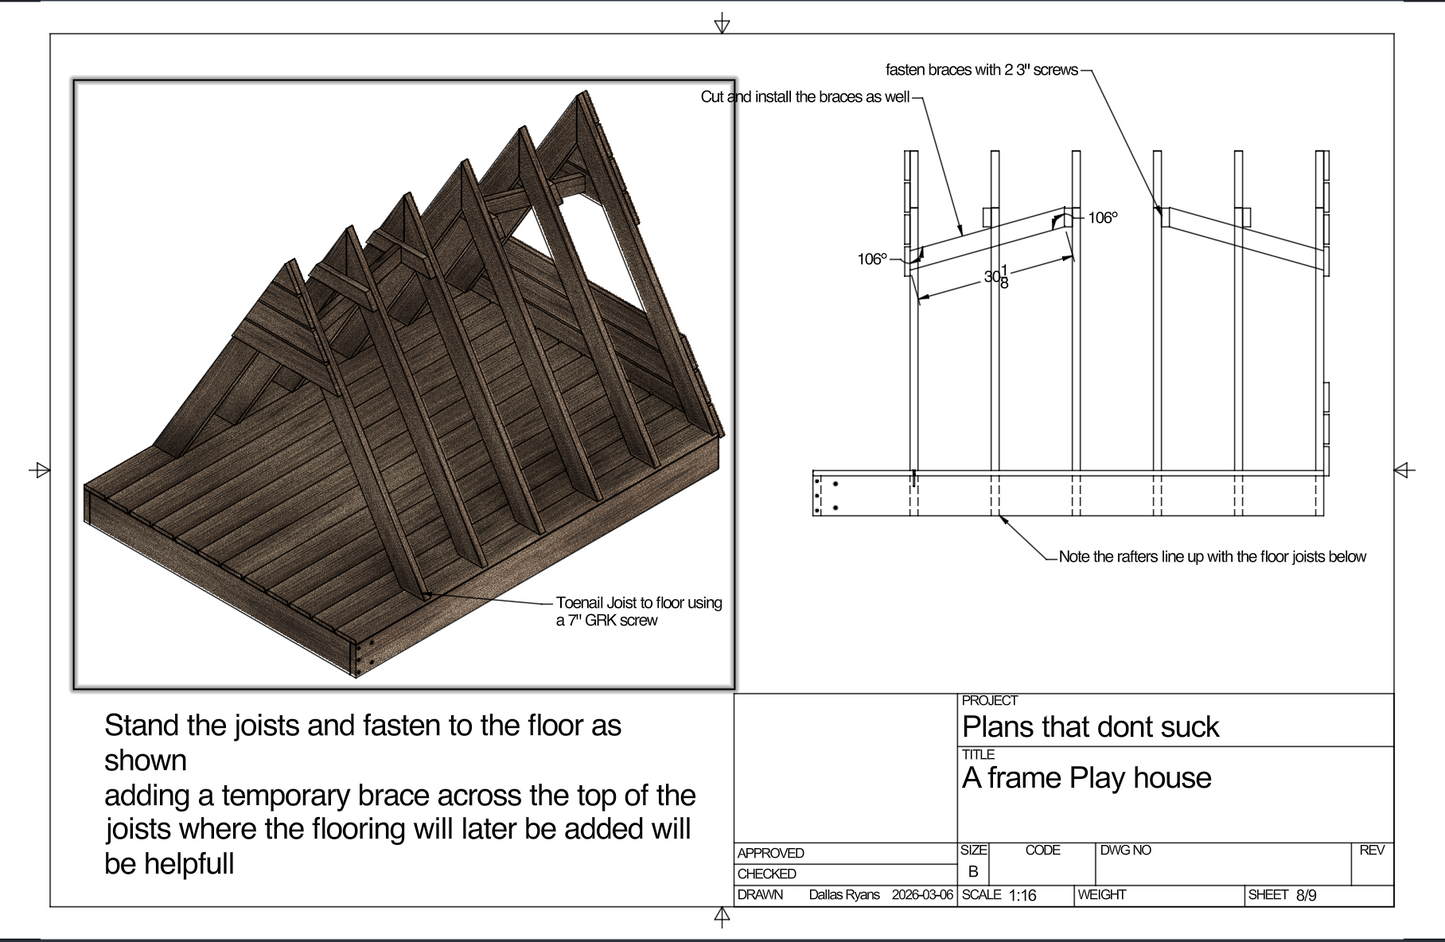This screenshot has height=942, width=1445.
Task: Click the REV field label
Action: pyautogui.click(x=1372, y=850)
